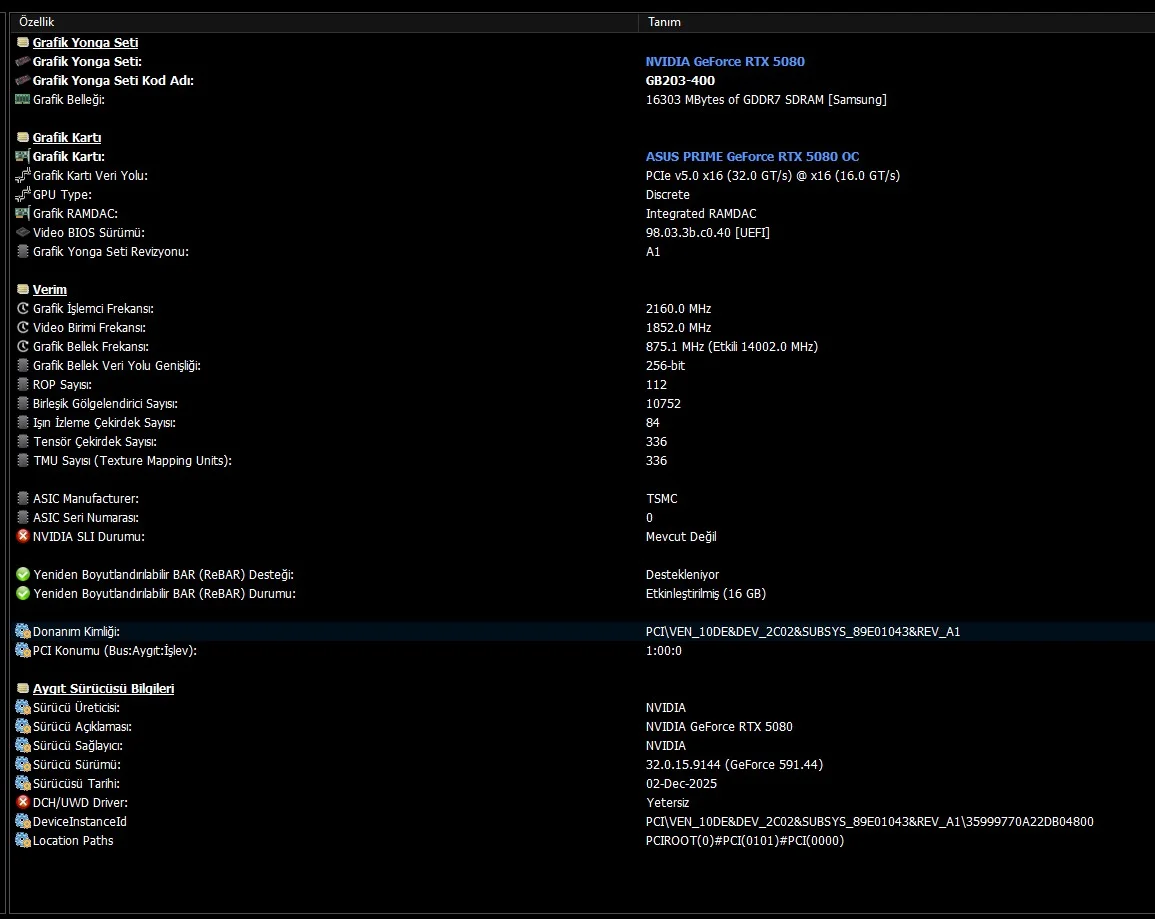1155x919 pixels.
Task: Click the Grafik Yonga Seti section icon
Action: (23, 43)
